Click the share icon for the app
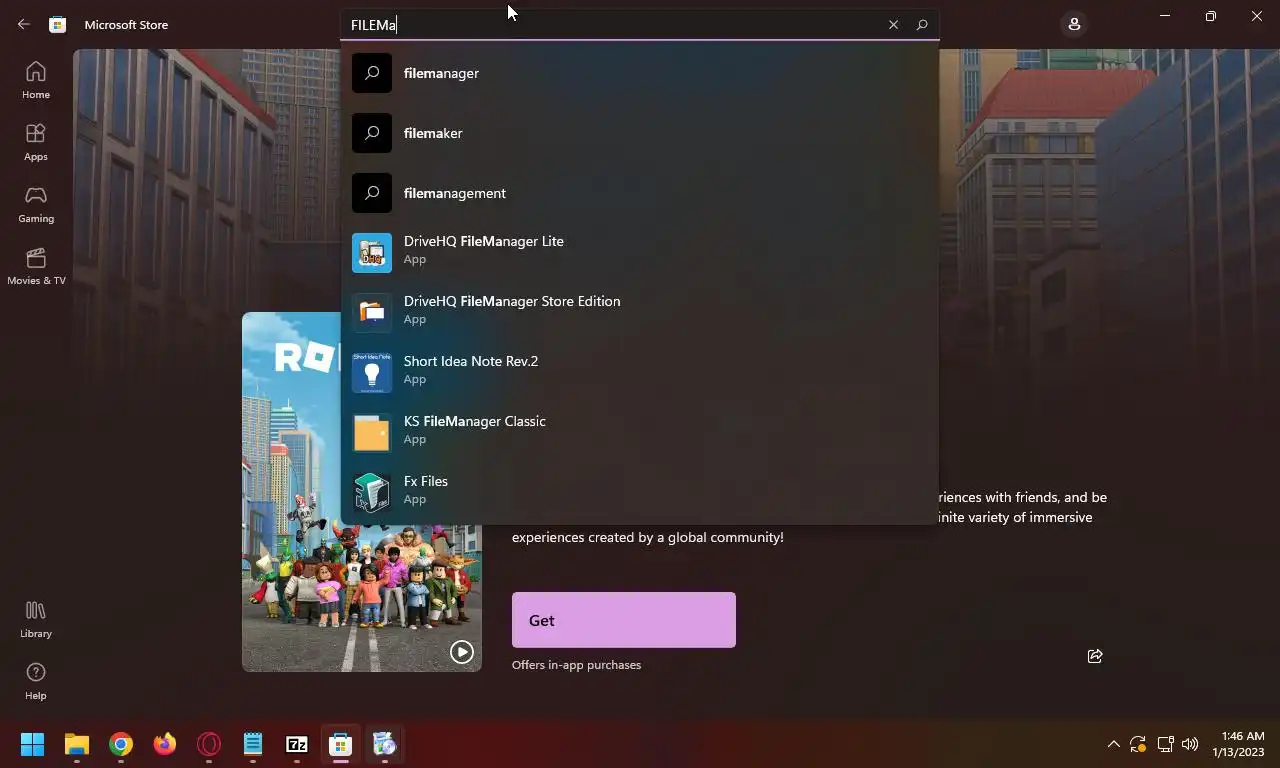 pyautogui.click(x=1095, y=656)
